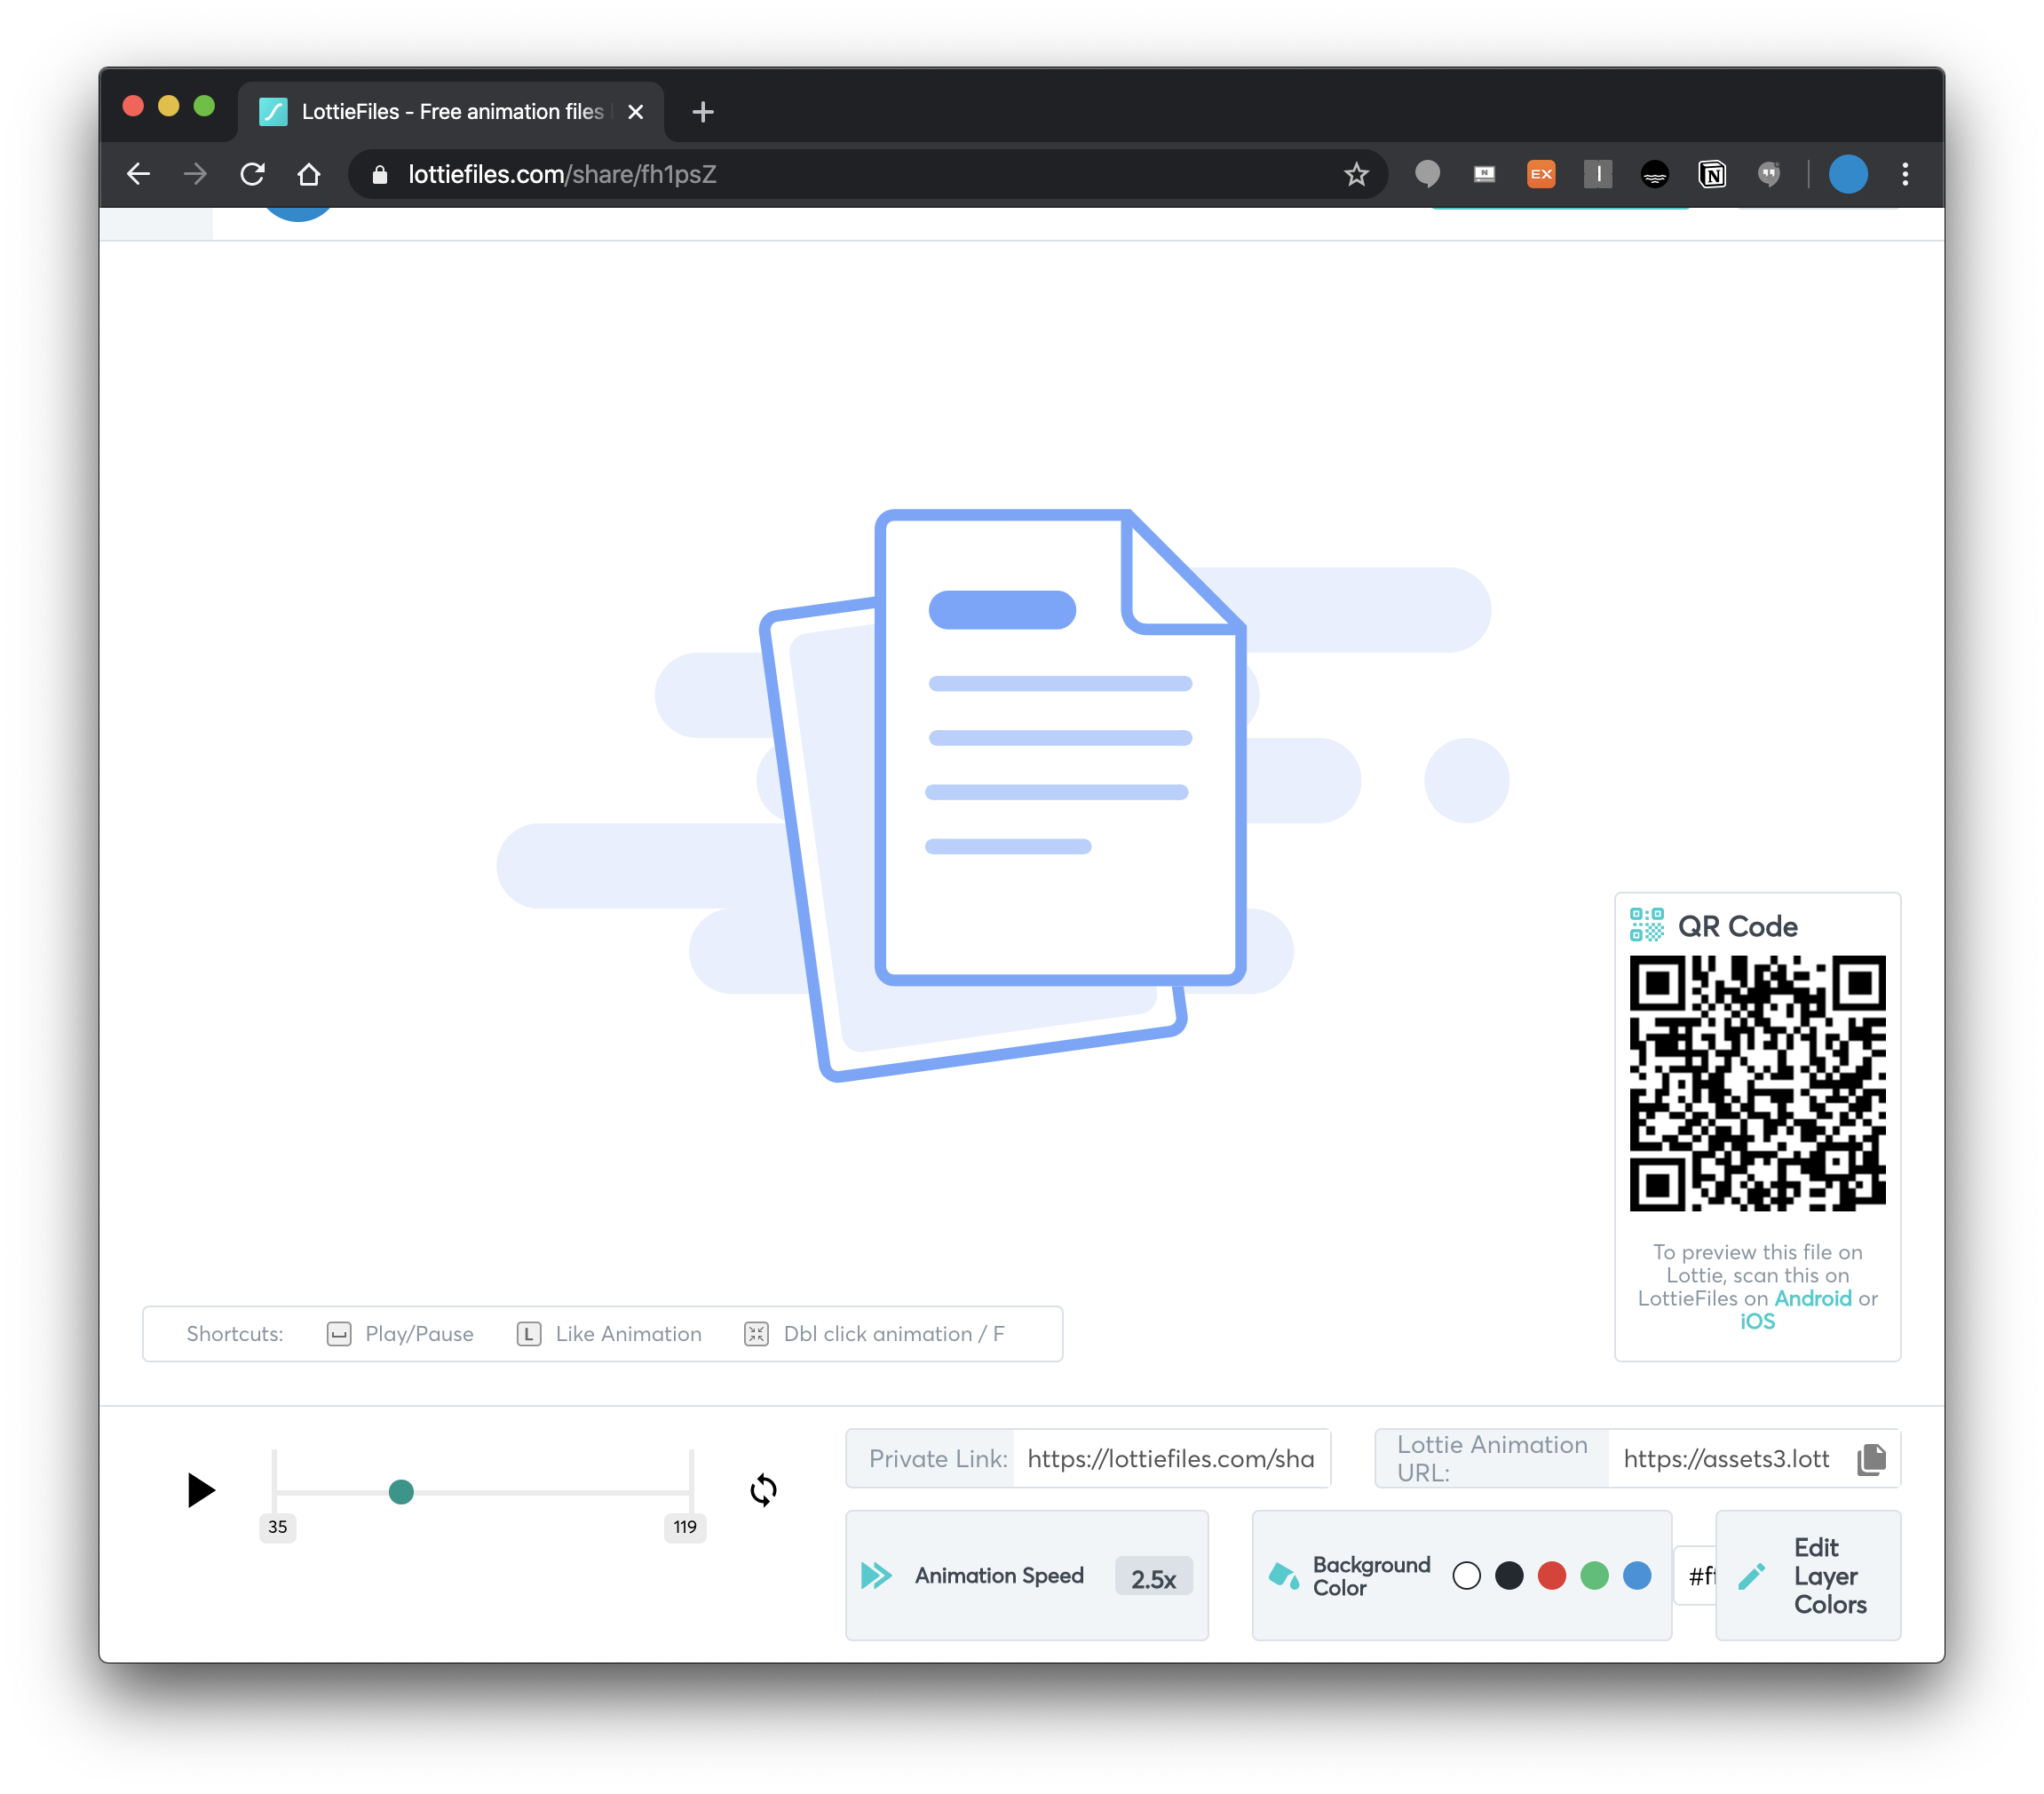Click the fullscreen shortcut icon

[x=756, y=1334]
